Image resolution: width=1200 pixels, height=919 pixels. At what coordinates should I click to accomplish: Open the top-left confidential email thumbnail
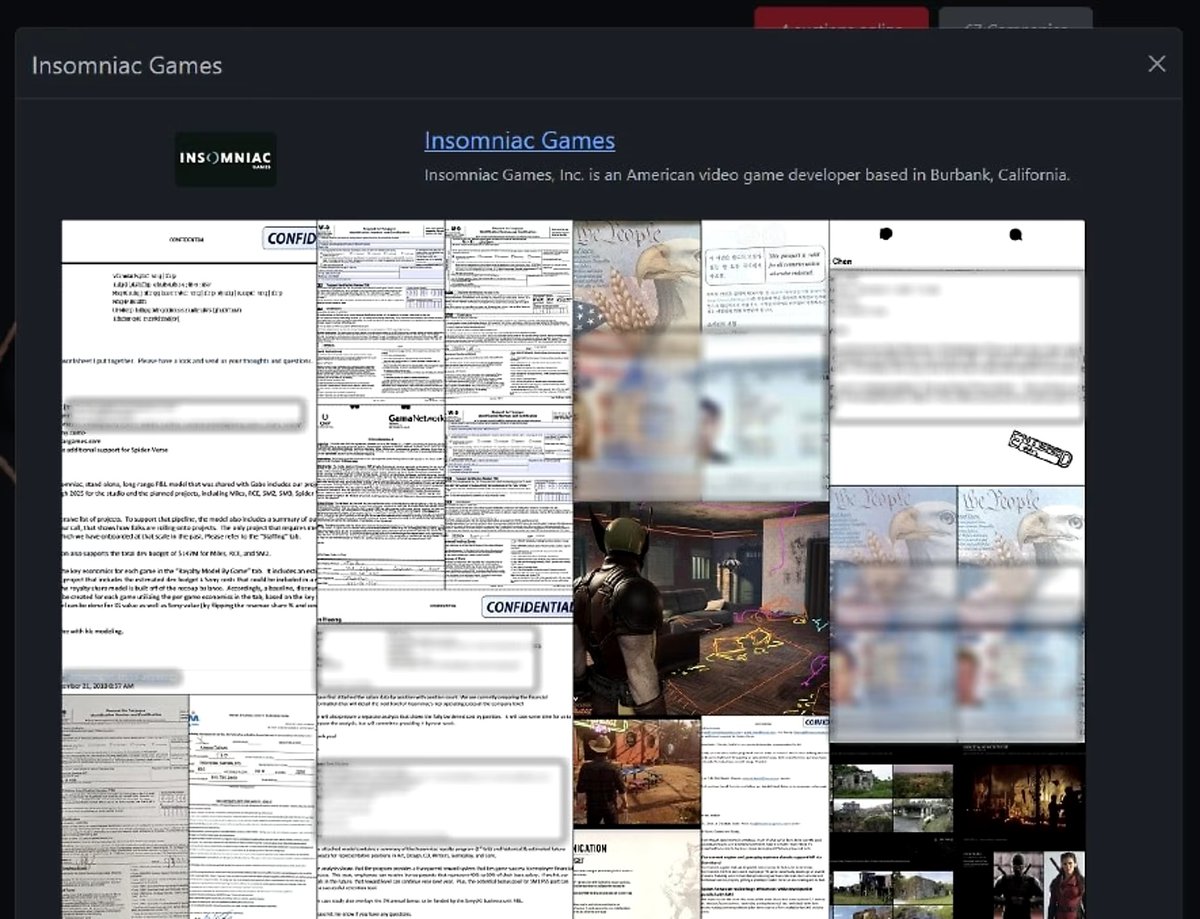click(x=189, y=450)
